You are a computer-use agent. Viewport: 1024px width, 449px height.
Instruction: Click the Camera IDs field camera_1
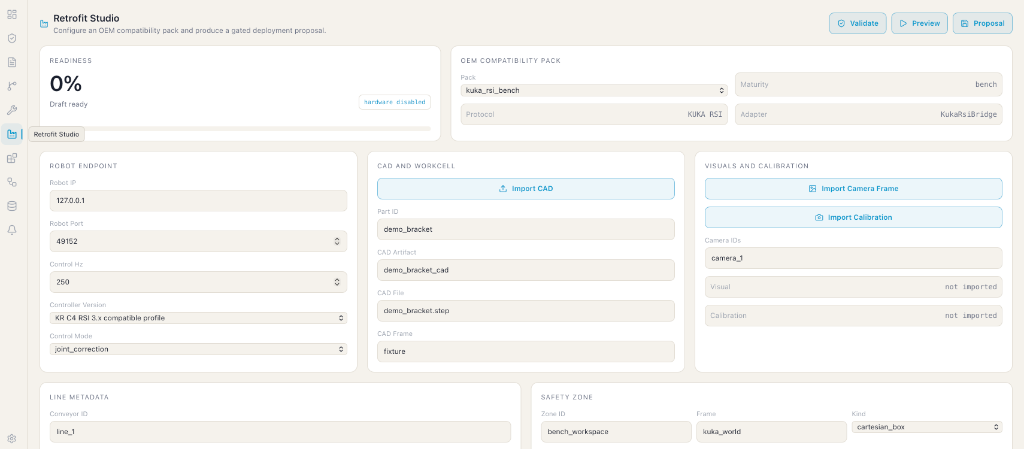pyautogui.click(x=854, y=258)
